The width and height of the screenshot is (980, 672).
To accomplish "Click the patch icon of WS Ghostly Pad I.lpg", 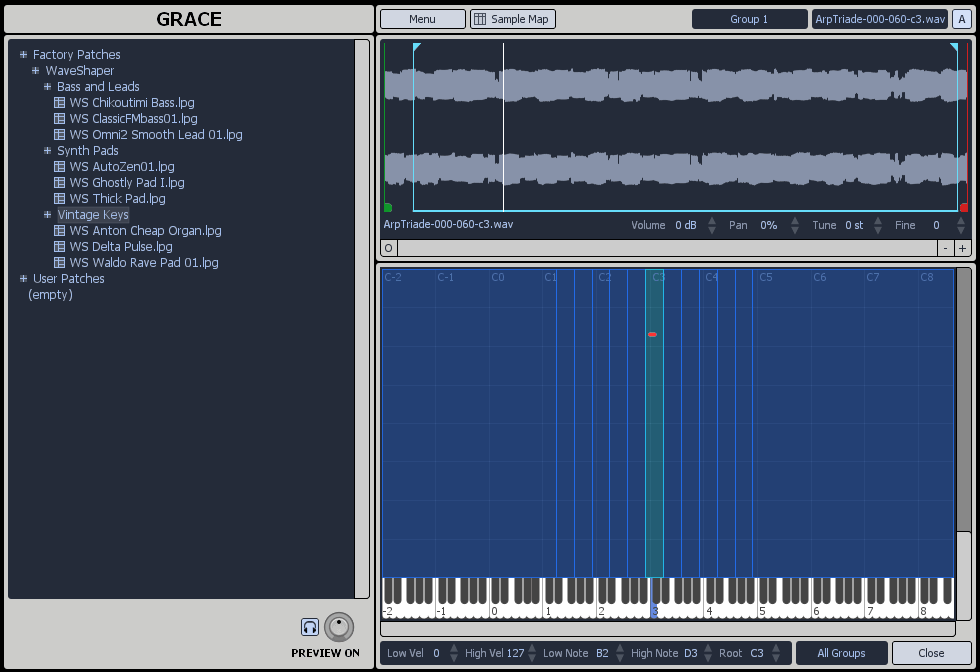I will coord(59,183).
